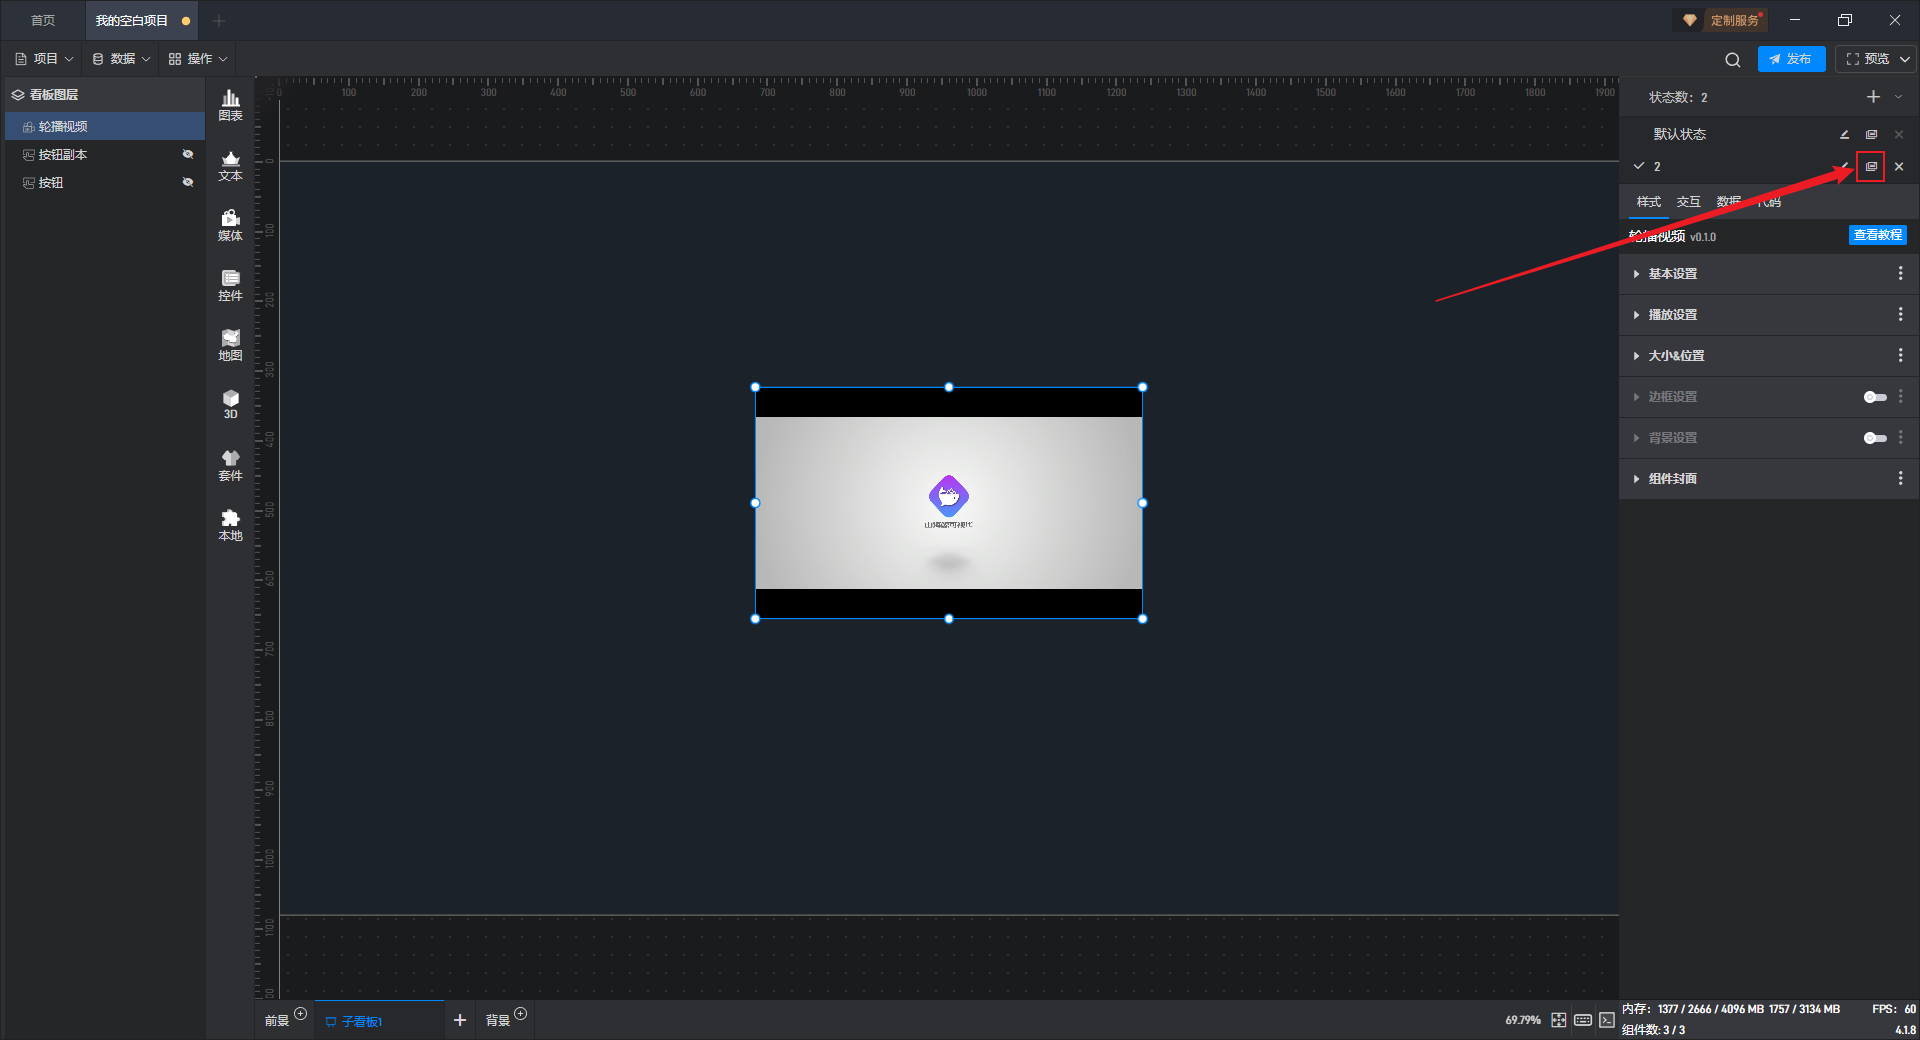Screen dimensions: 1920x1040
Task: Click the 预览 preview button
Action: 1868,59
